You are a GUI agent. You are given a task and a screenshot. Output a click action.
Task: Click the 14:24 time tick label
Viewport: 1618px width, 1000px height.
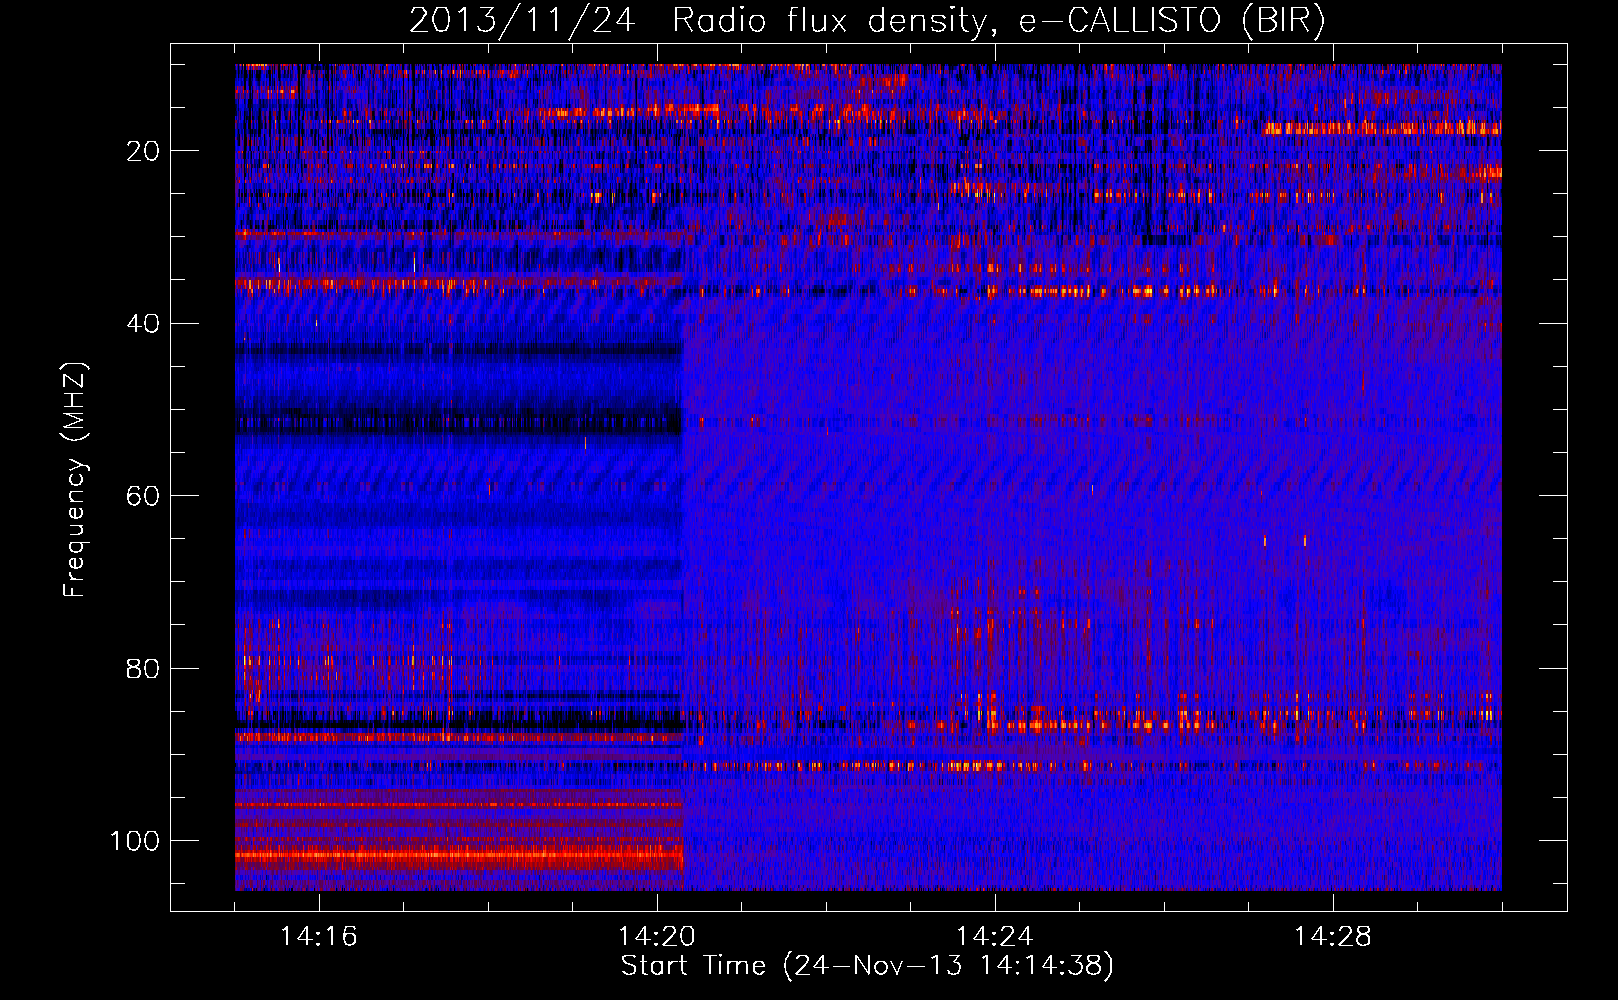[x=995, y=937]
